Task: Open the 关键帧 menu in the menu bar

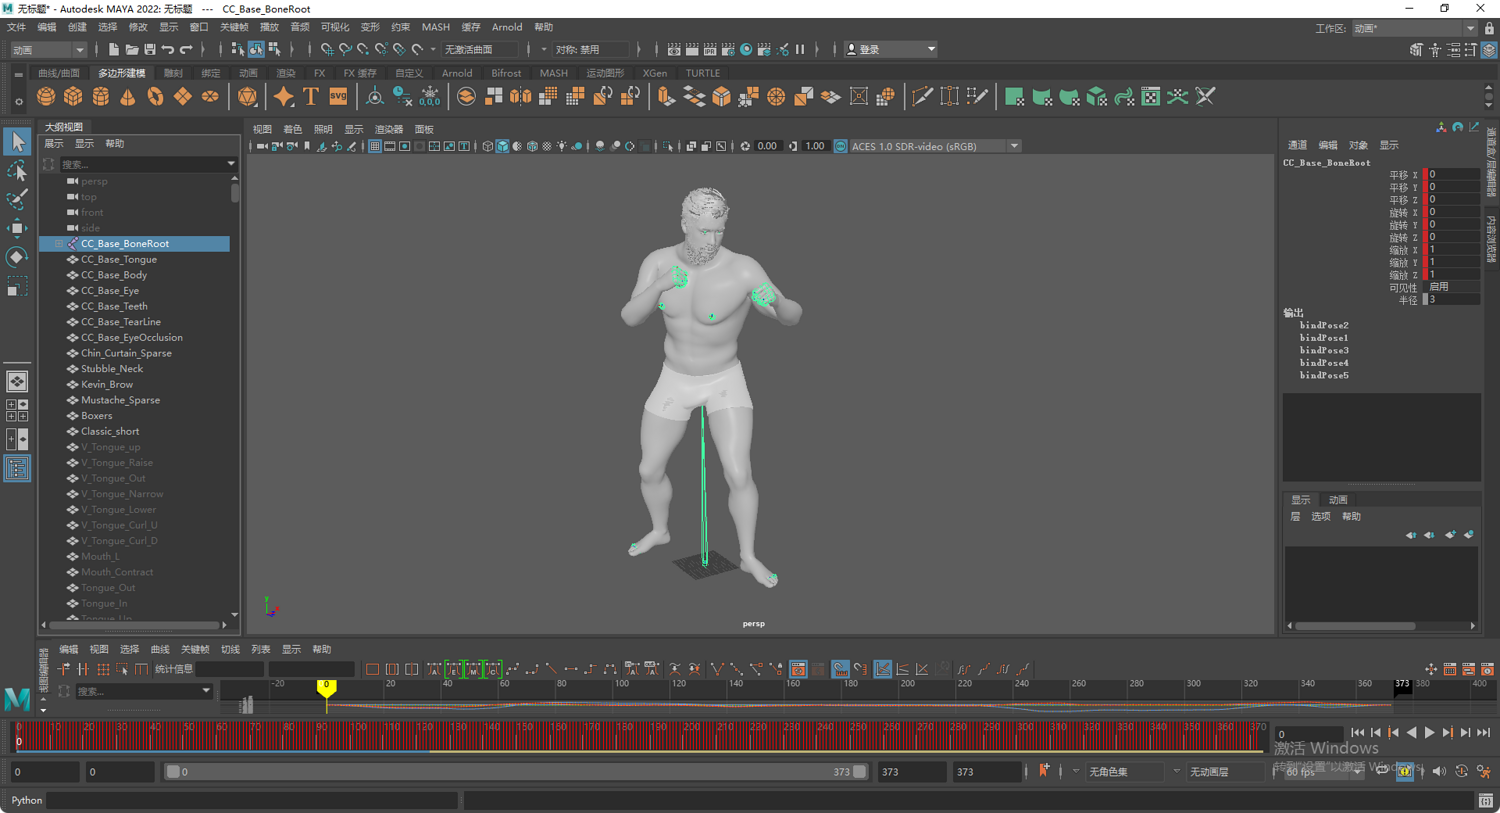Action: [234, 27]
